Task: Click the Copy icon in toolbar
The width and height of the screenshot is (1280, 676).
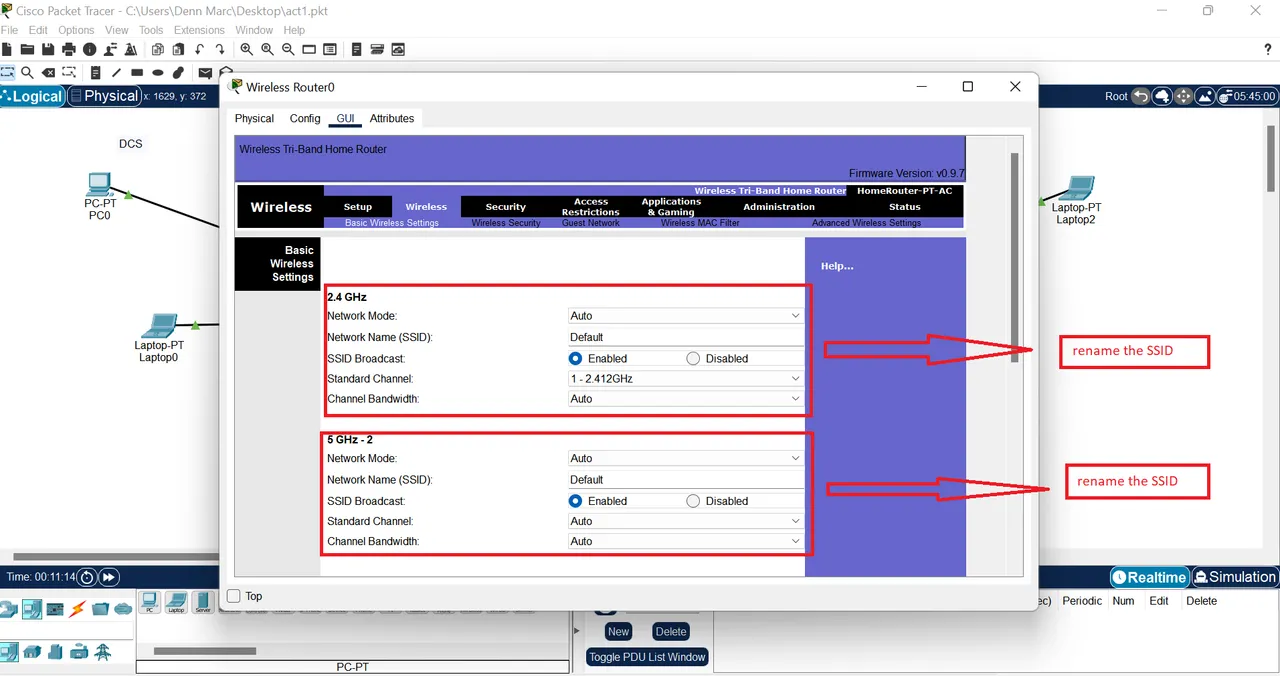Action: (157, 49)
